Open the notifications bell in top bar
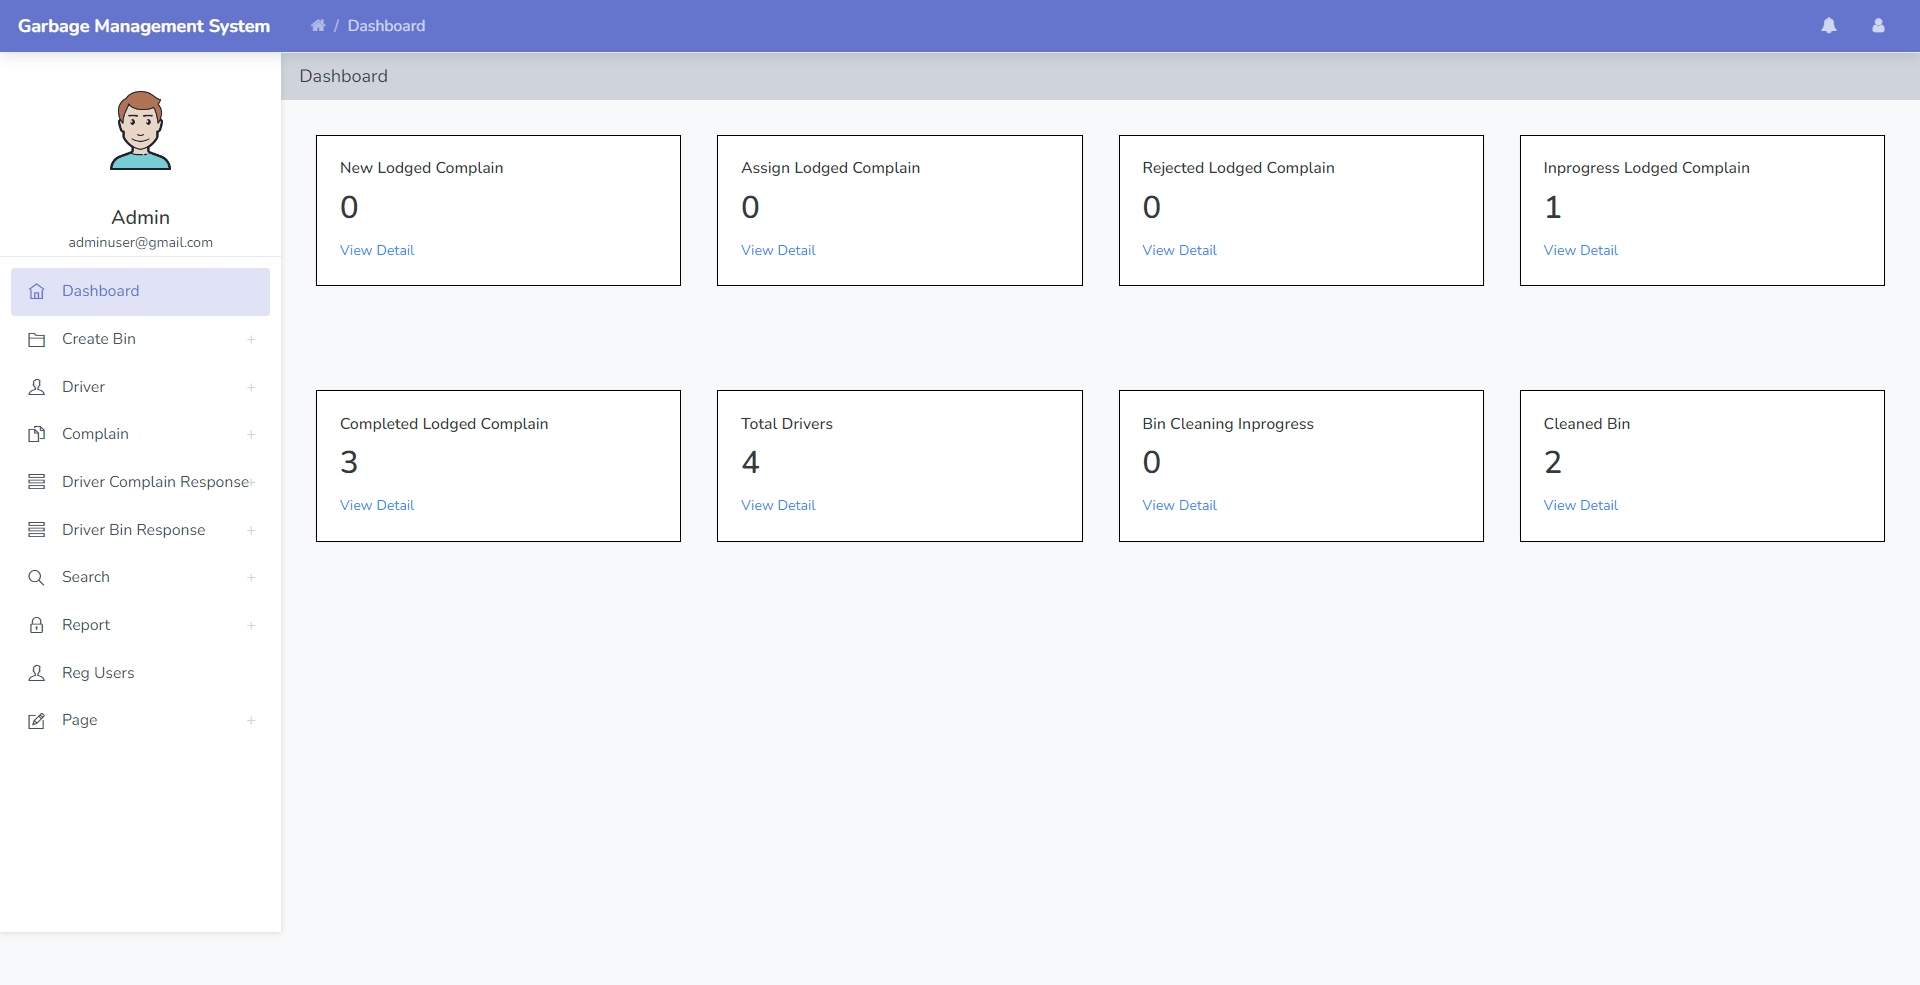 (1829, 25)
